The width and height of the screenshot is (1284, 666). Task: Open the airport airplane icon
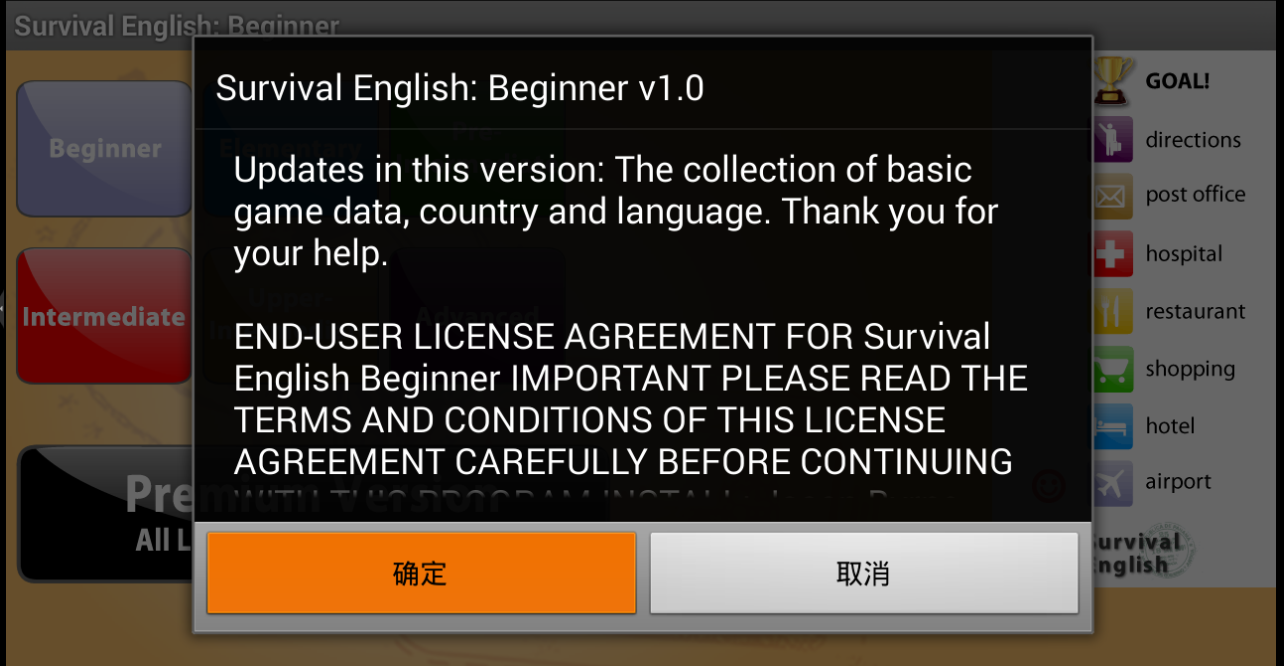click(1113, 483)
